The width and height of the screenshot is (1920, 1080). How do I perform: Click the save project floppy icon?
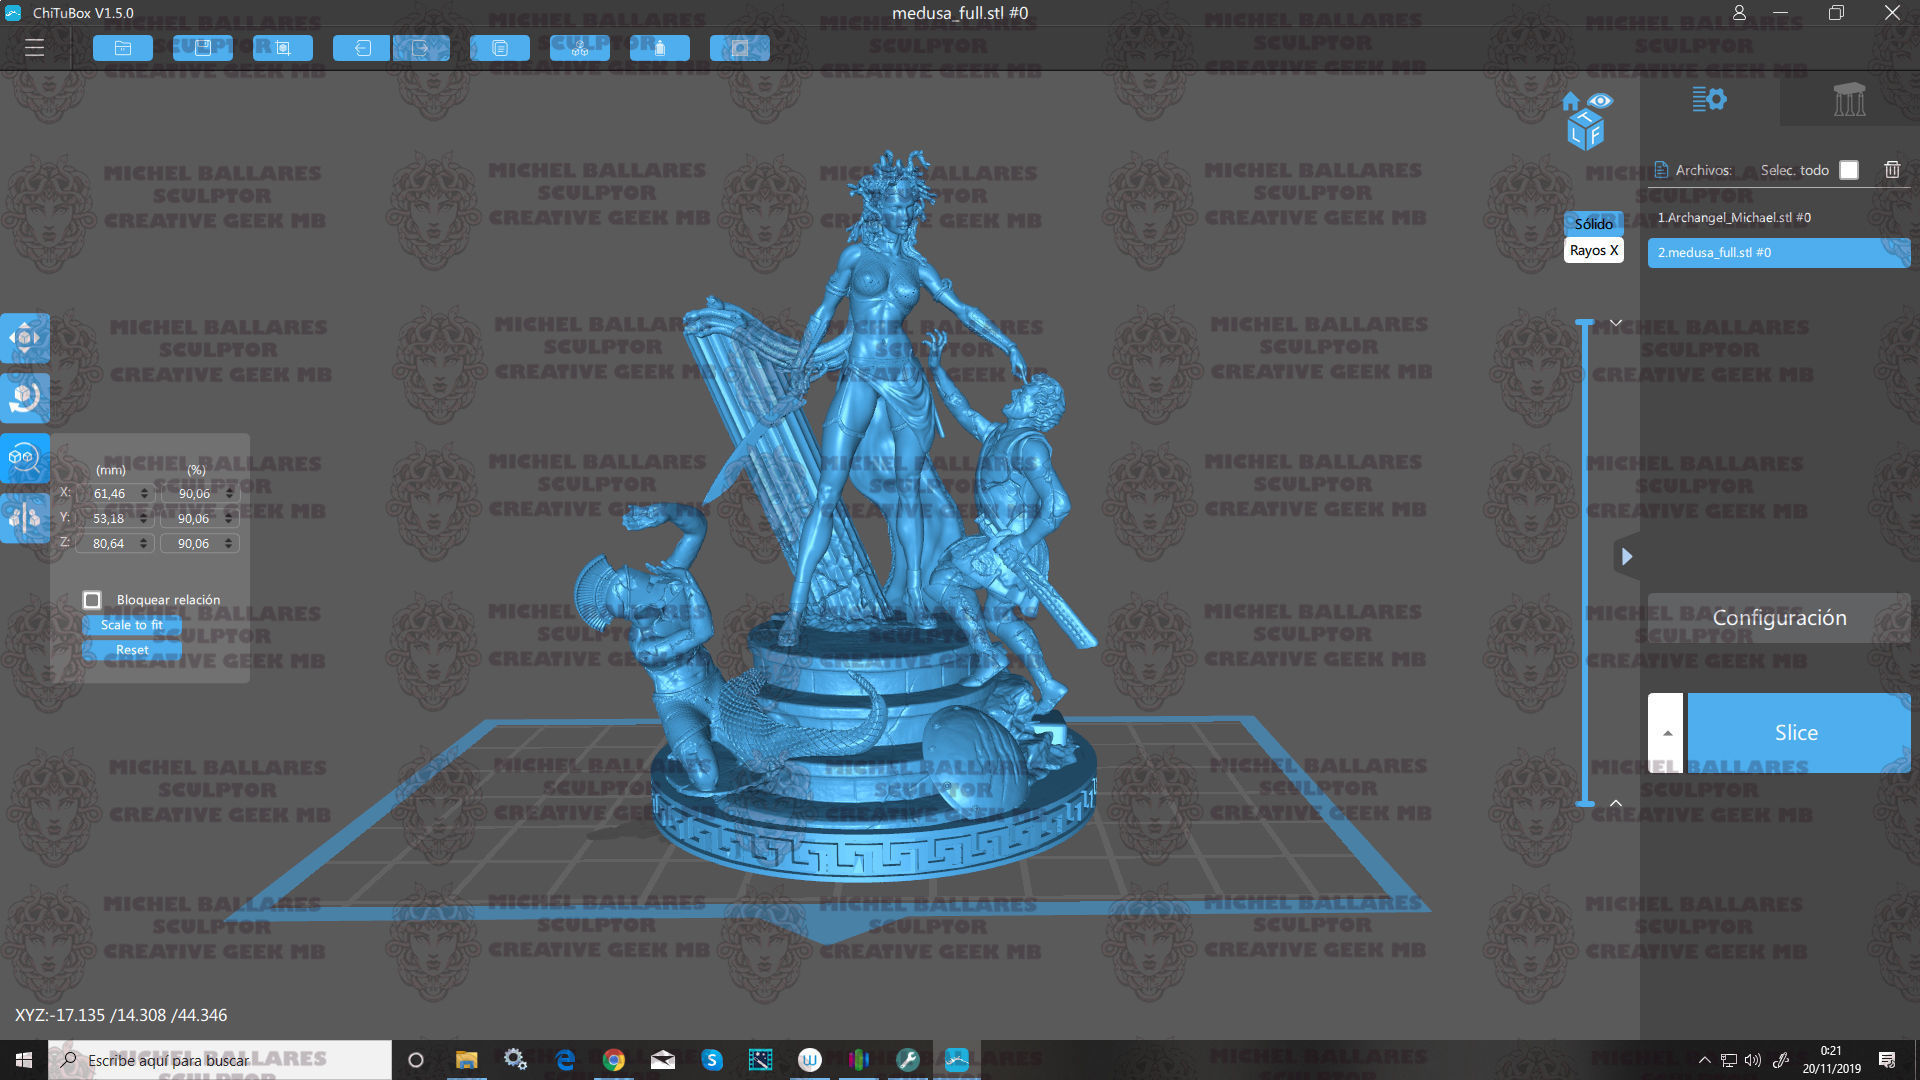(203, 48)
